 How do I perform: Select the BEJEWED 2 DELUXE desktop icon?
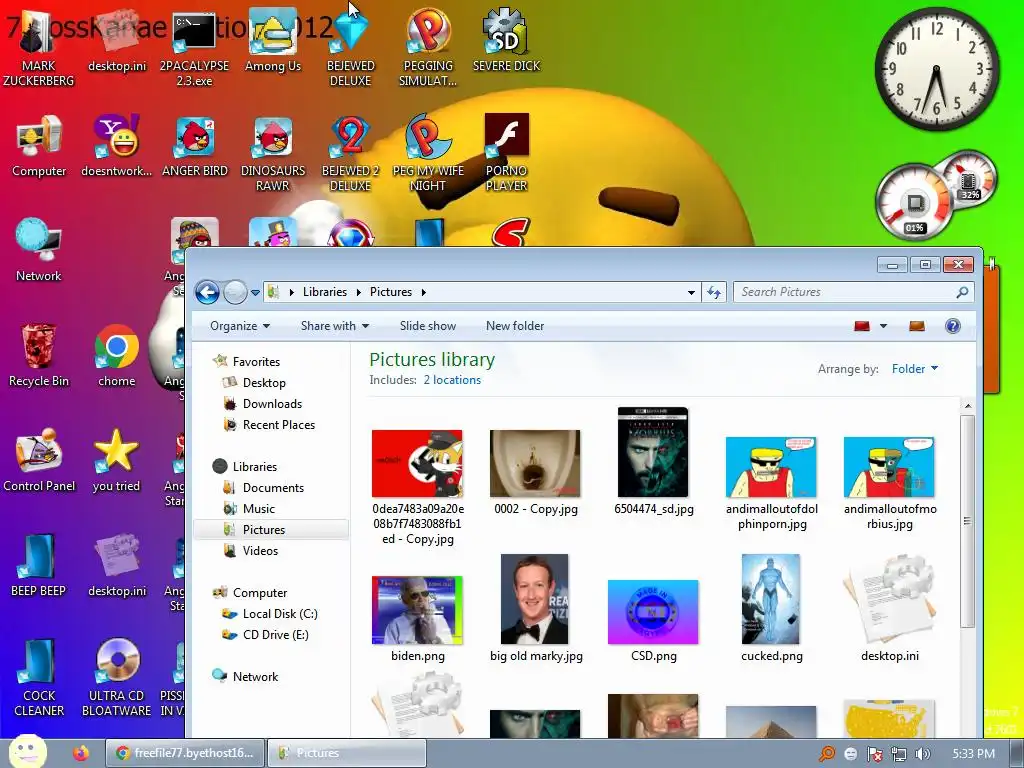pos(351,154)
